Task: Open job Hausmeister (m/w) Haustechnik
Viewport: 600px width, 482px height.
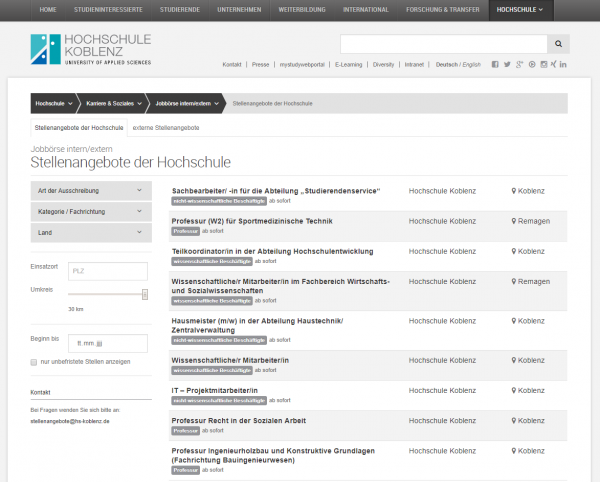Action: pos(257,325)
